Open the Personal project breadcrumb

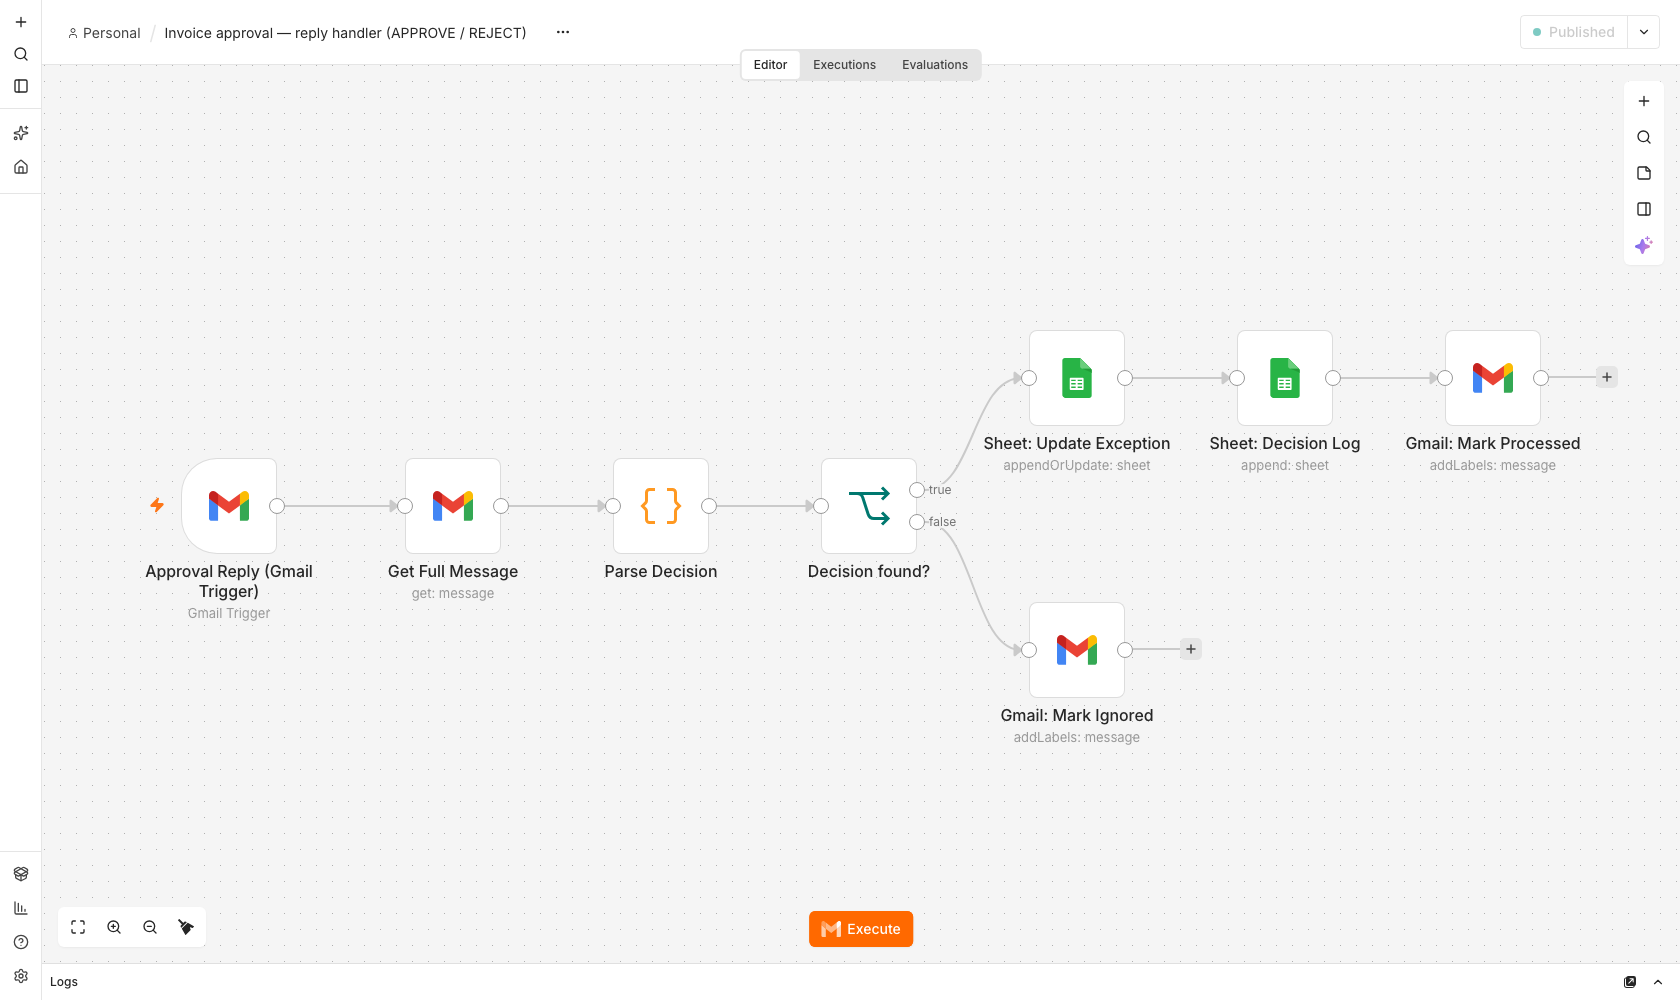104,33
